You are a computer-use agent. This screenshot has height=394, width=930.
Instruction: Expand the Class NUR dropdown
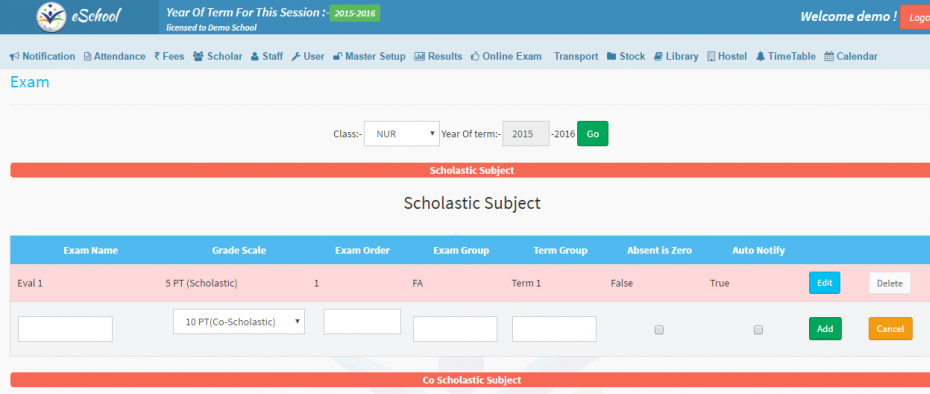pos(402,134)
